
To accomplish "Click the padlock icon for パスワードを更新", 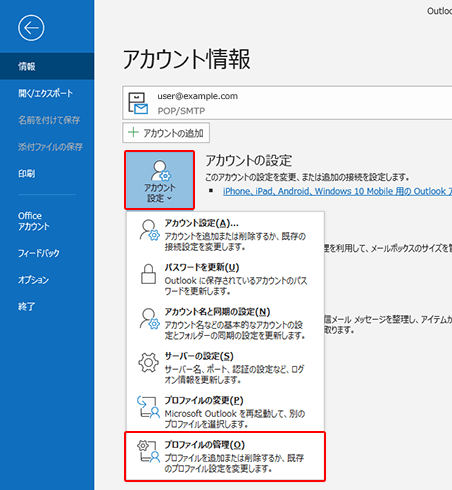I will pyautogui.click(x=148, y=274).
